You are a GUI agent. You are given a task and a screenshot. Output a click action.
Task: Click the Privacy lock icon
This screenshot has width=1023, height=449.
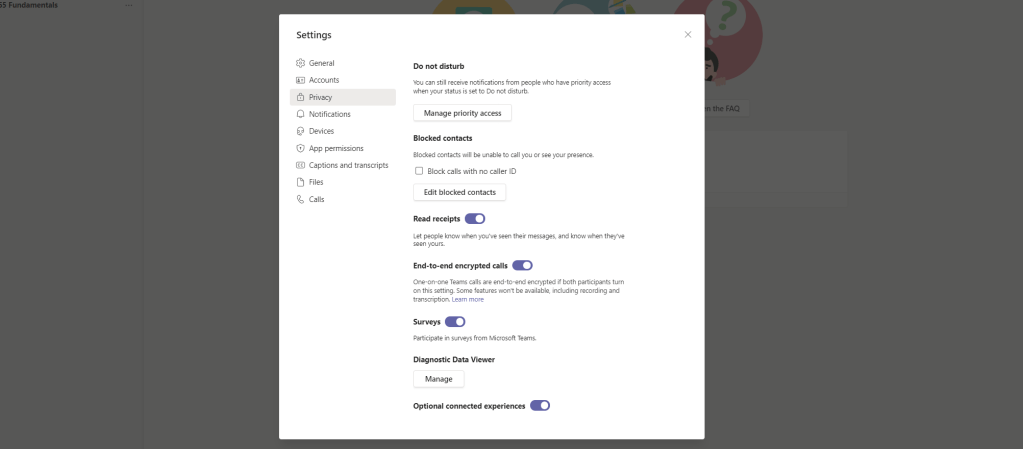tap(300, 97)
